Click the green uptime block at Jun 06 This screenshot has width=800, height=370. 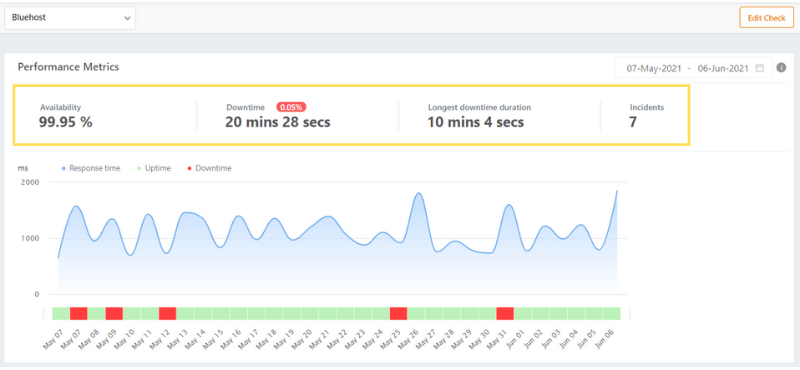pos(612,313)
